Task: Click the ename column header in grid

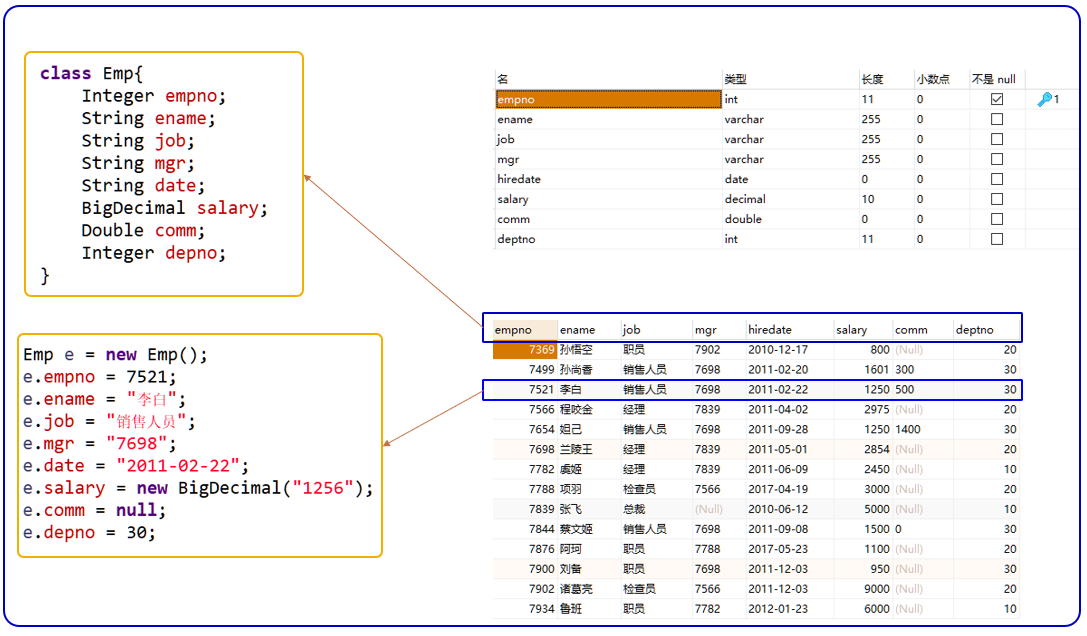Action: pos(577,330)
